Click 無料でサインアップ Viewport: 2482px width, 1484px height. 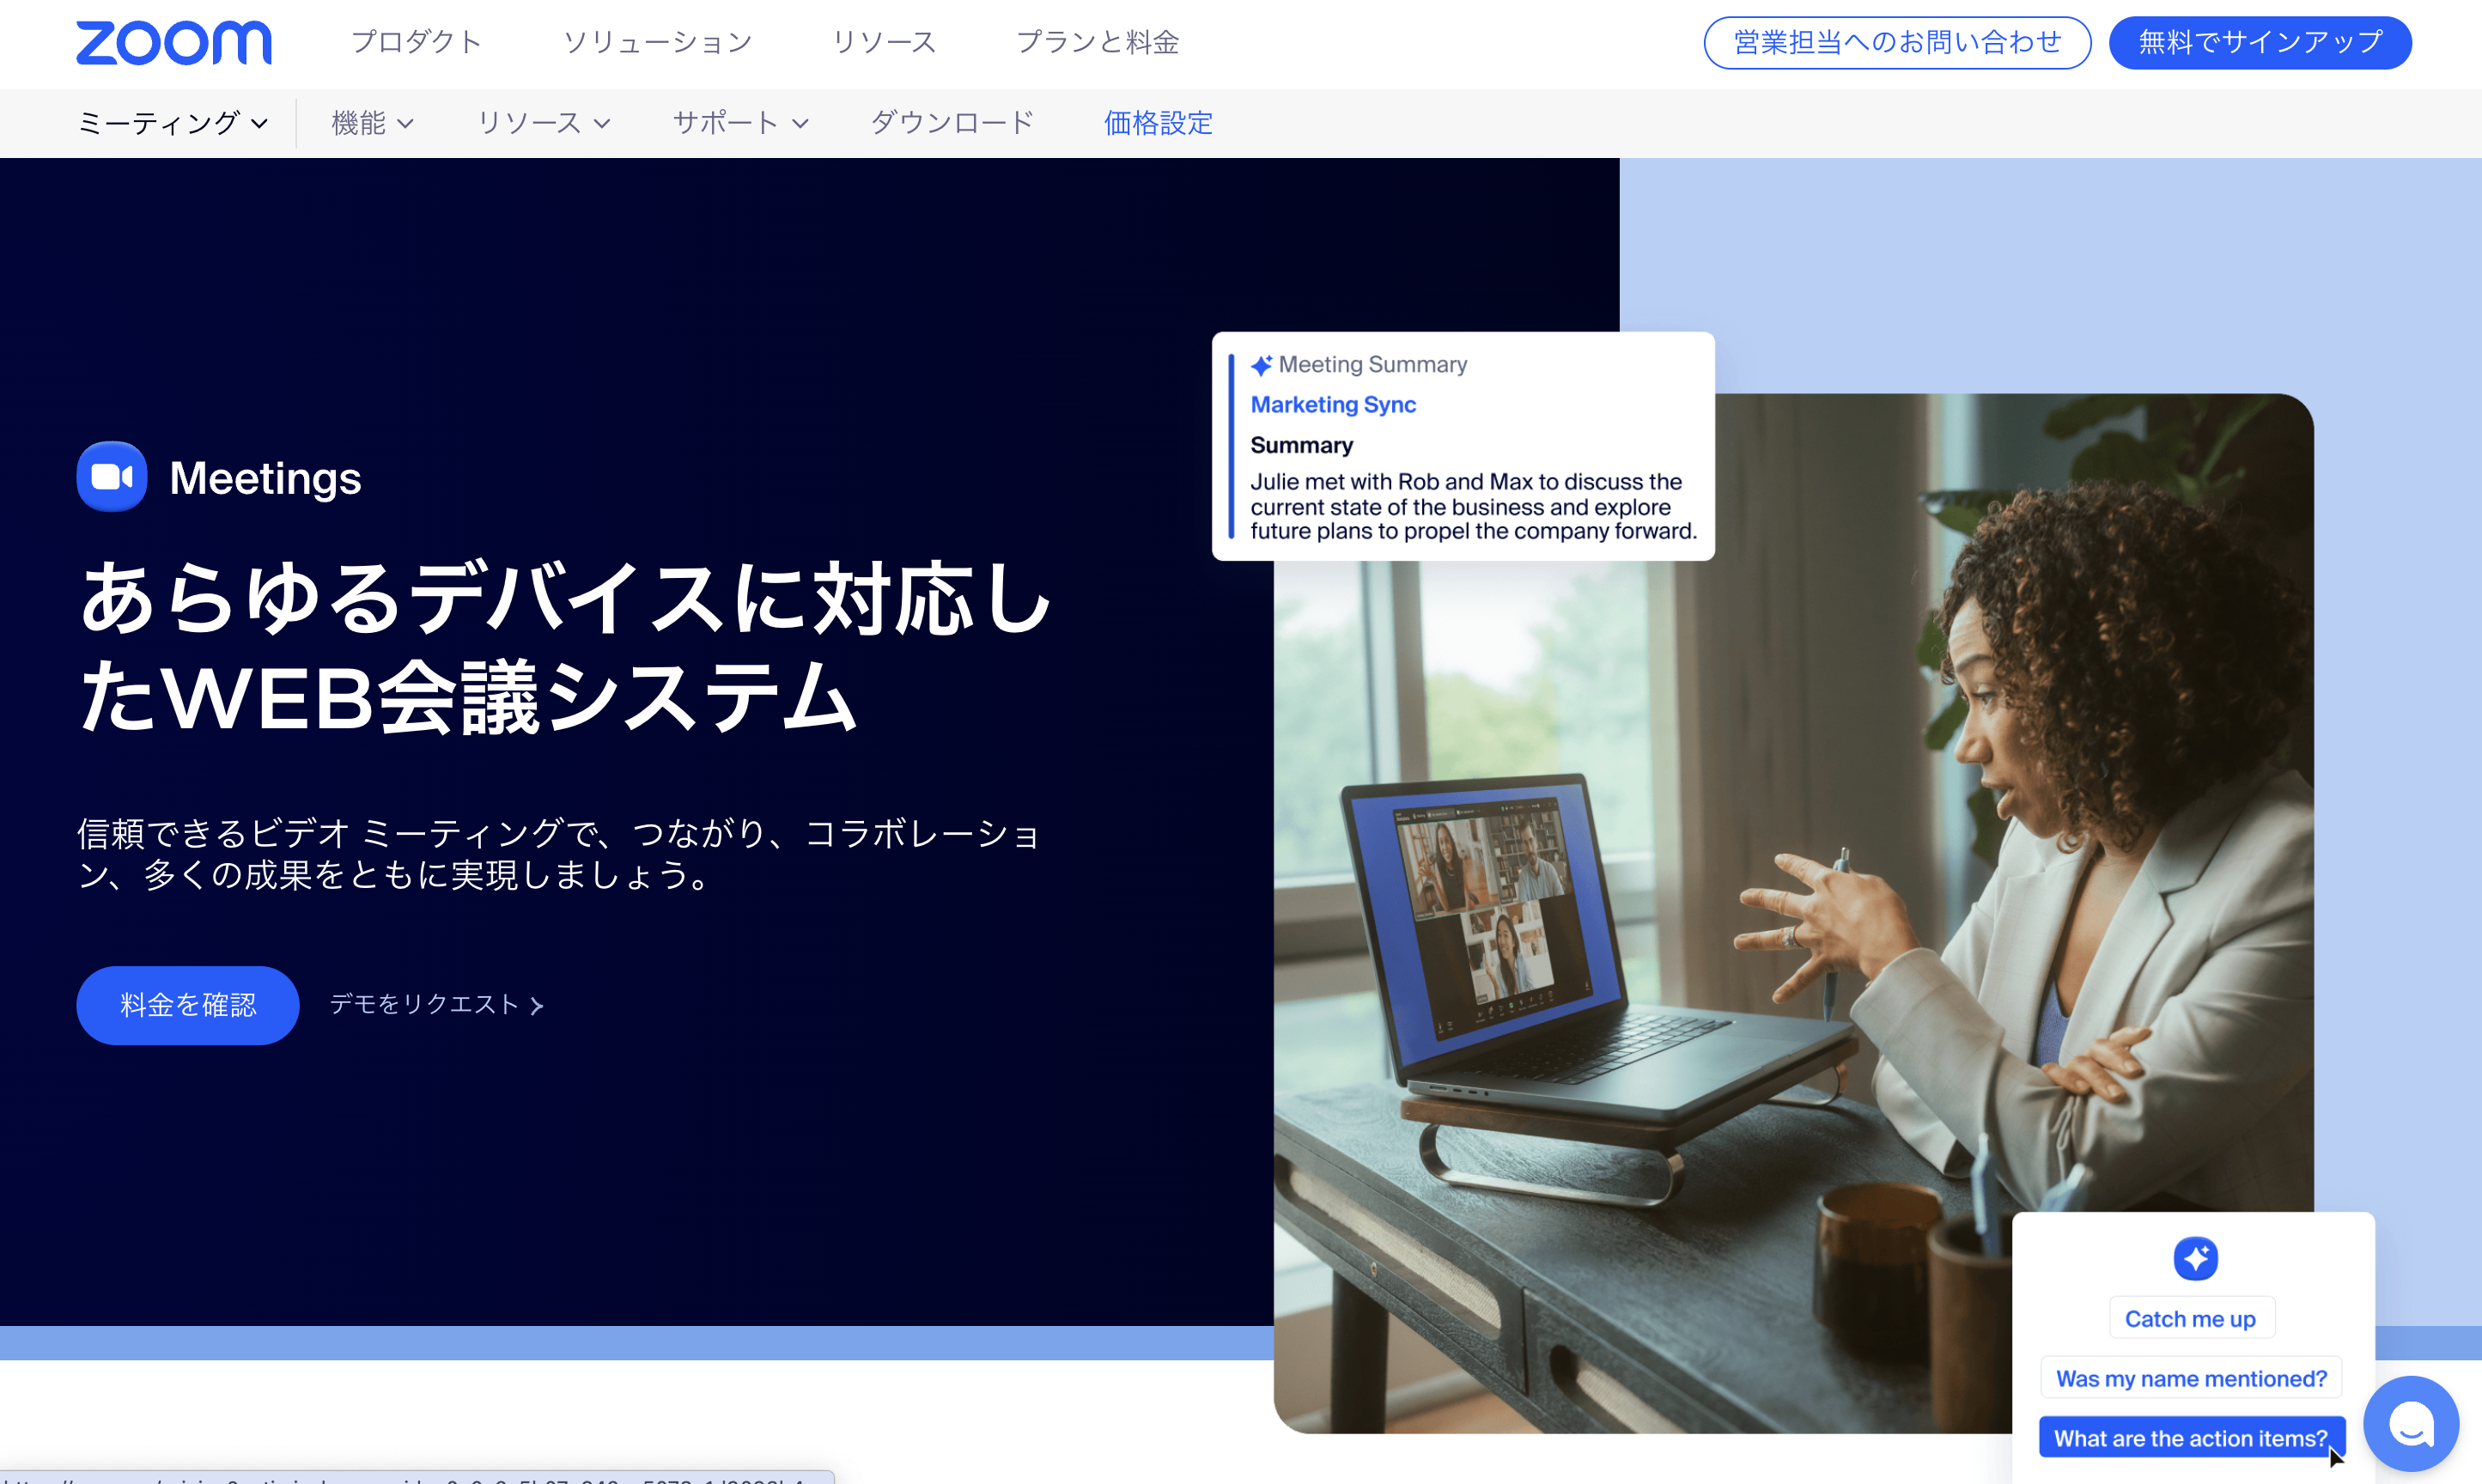click(2260, 42)
